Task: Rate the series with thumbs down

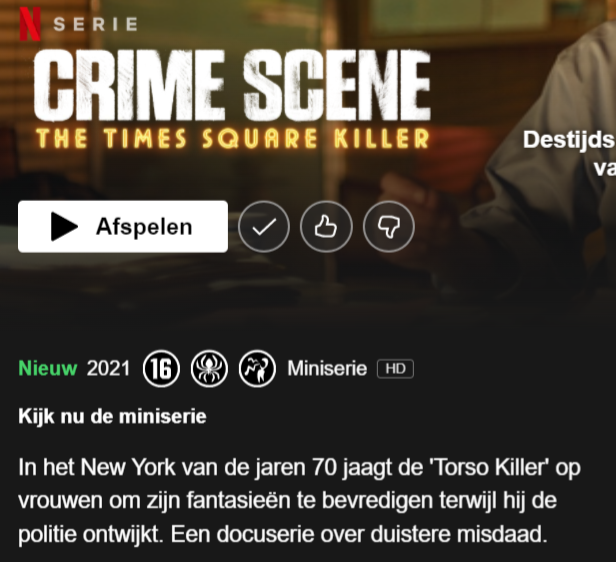Action: click(389, 227)
